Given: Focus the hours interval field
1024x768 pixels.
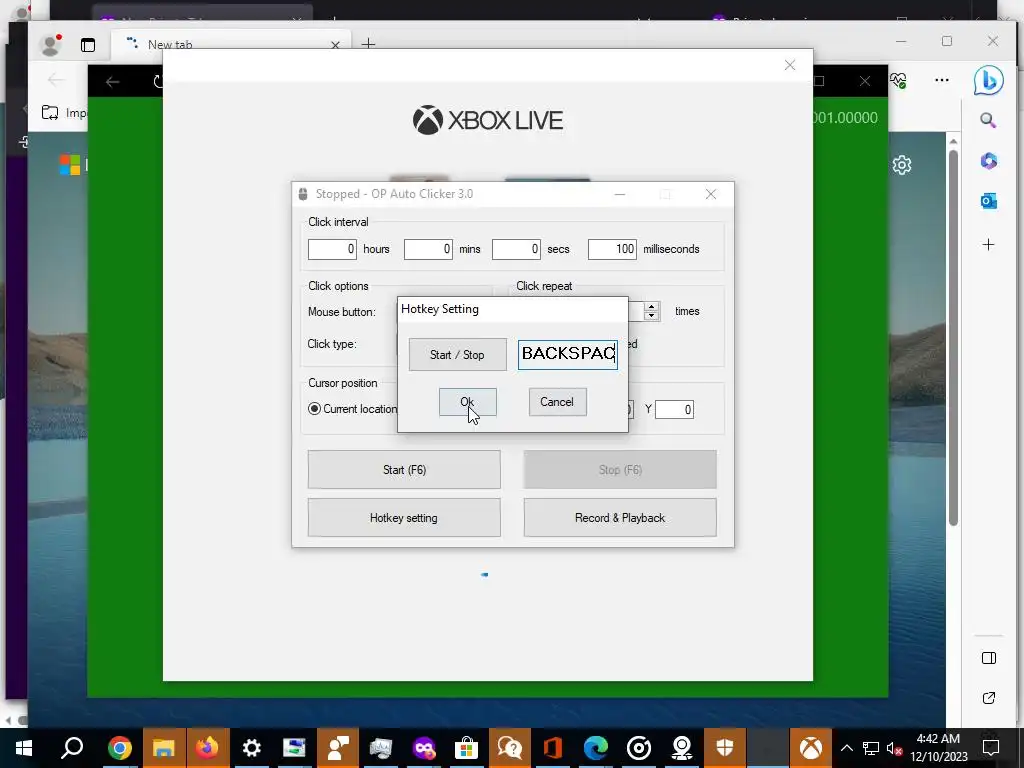Looking at the screenshot, I should [x=332, y=249].
